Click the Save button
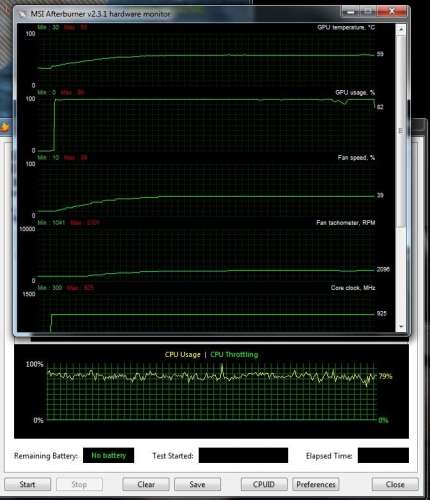Viewport: 430px width, 500px height. point(197,484)
